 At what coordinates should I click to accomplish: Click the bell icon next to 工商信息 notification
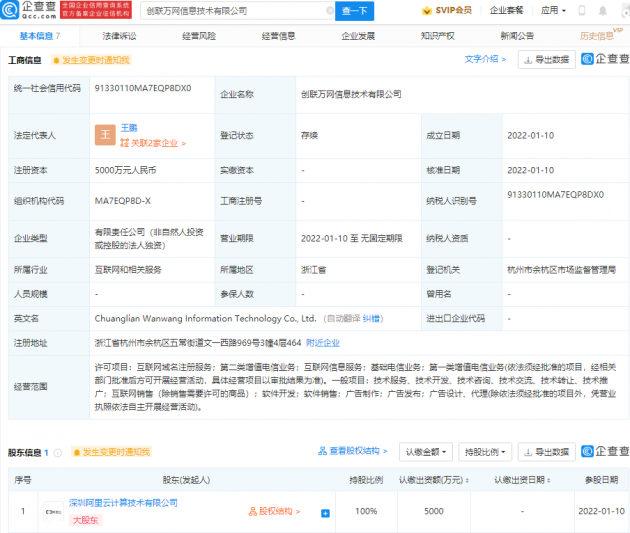(x=56, y=60)
